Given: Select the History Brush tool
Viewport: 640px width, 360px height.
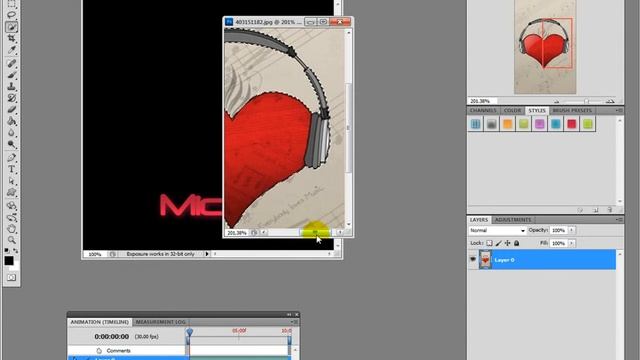Looking at the screenshot, I should [x=11, y=98].
